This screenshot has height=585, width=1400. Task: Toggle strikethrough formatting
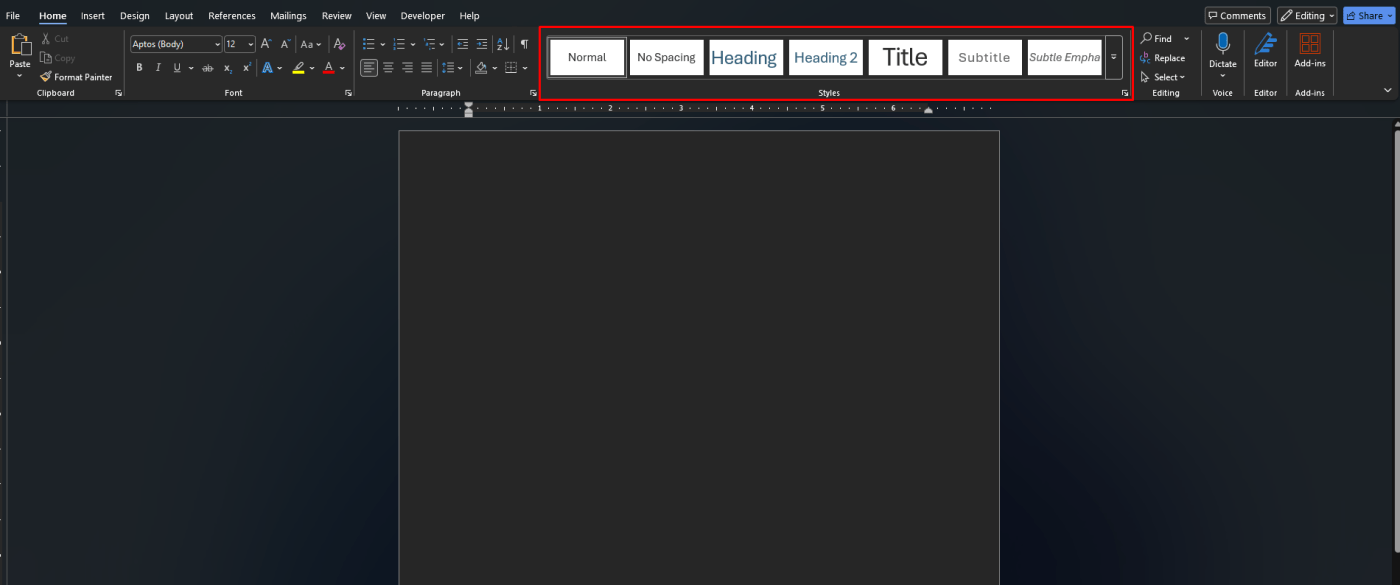(x=208, y=68)
